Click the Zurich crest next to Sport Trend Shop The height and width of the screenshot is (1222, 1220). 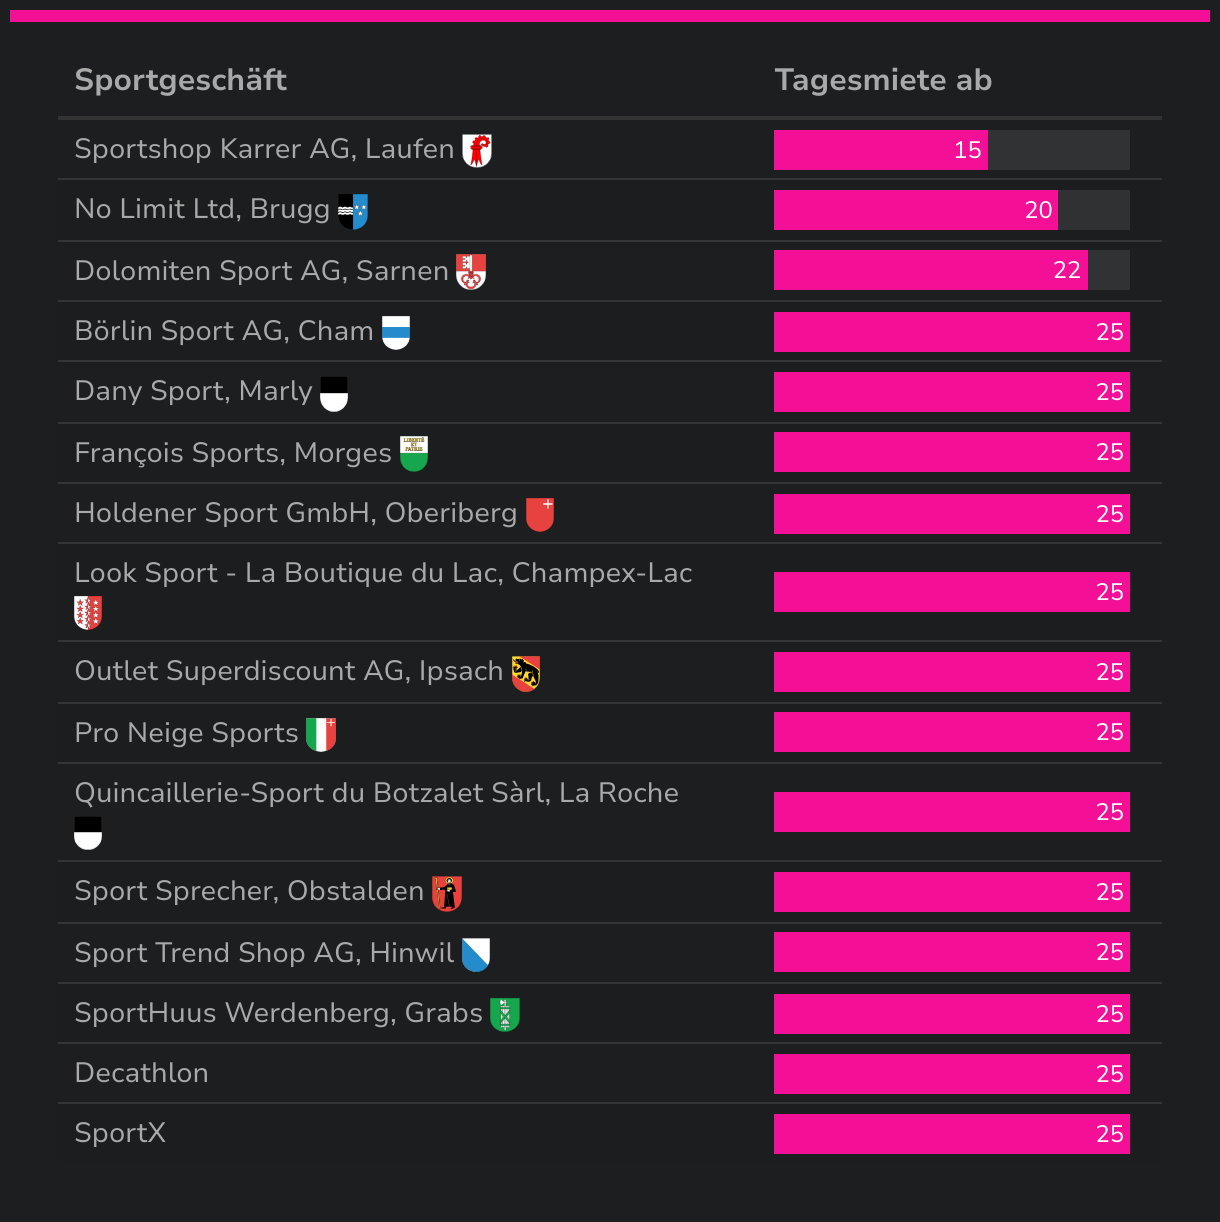(476, 954)
